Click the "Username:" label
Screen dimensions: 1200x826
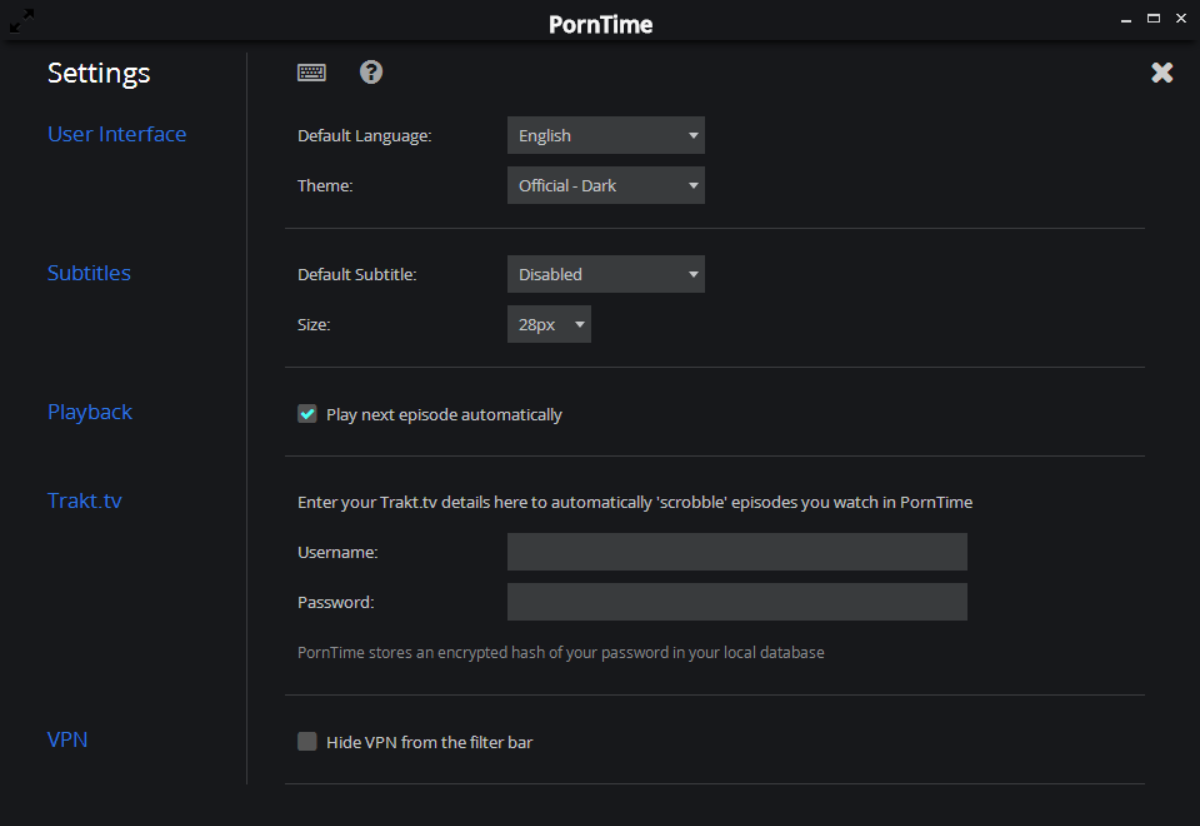(x=338, y=552)
